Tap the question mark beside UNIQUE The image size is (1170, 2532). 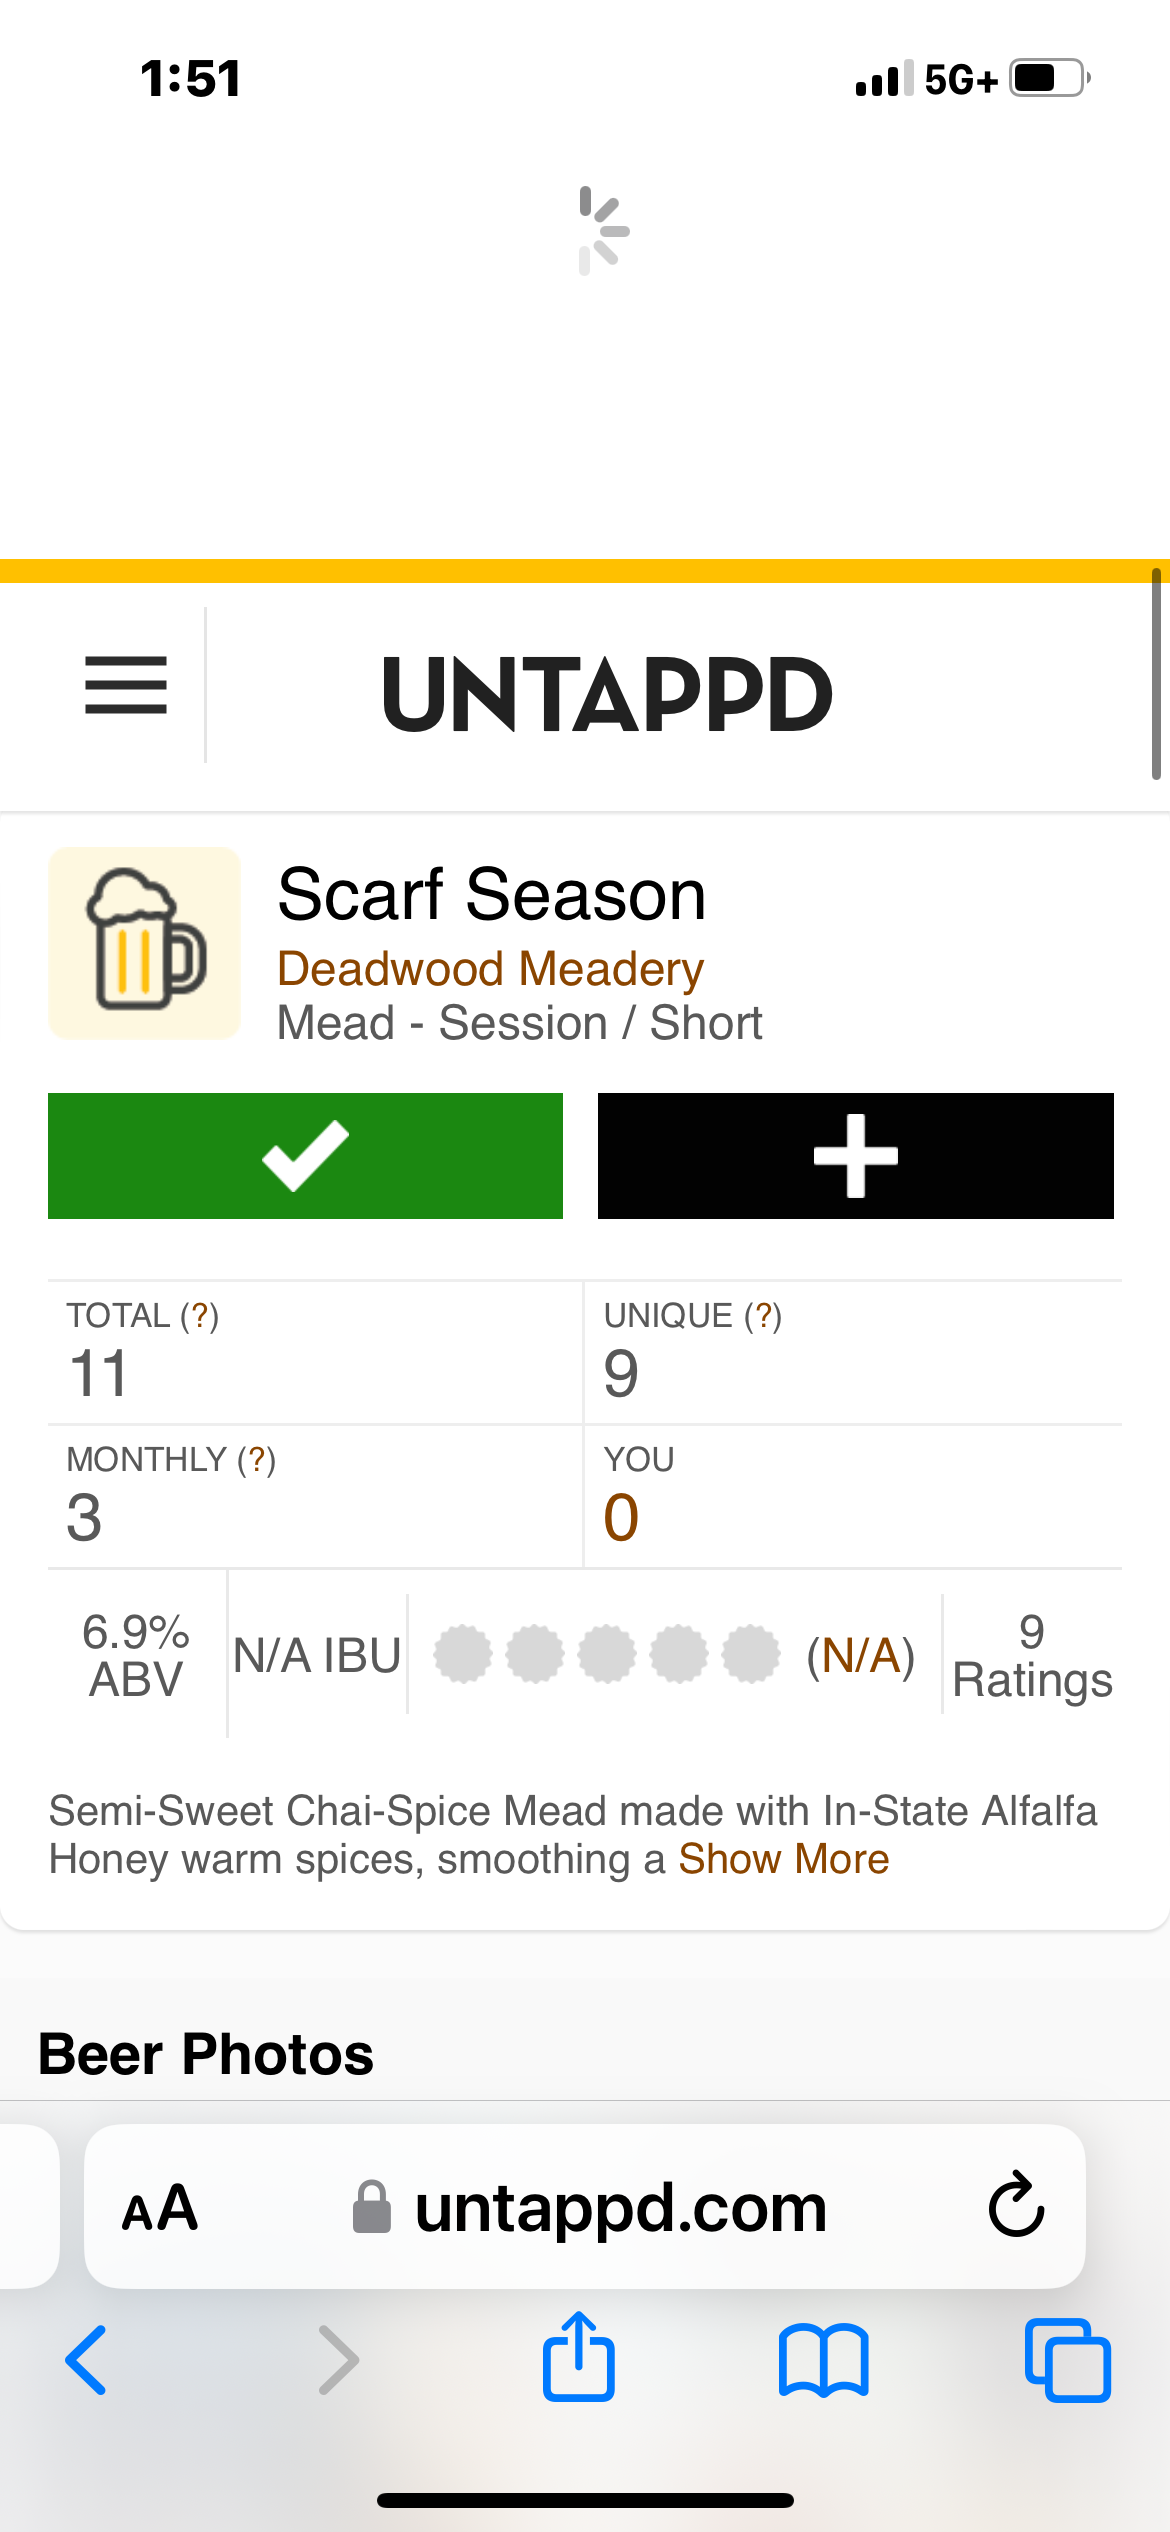763,1316
